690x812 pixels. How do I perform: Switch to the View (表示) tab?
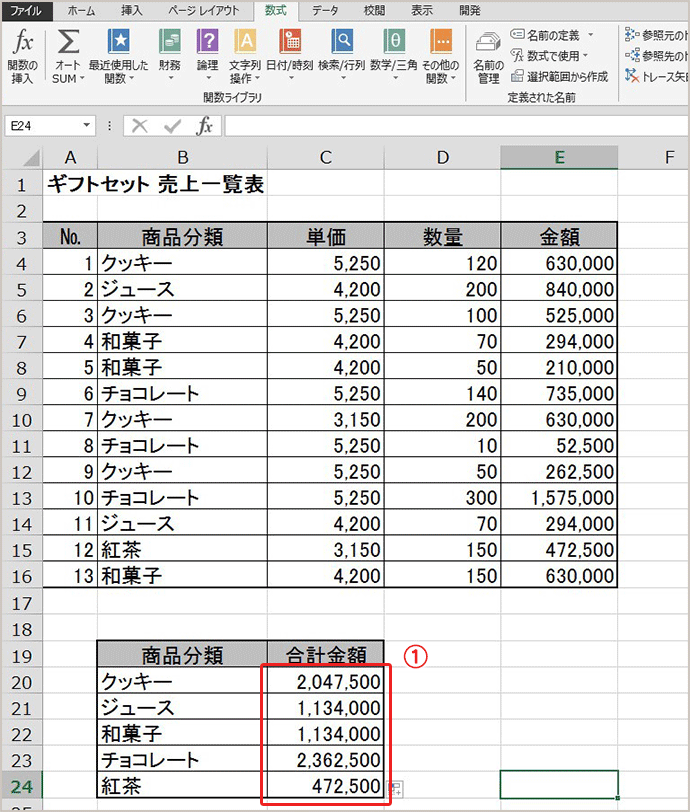pyautogui.click(x=421, y=10)
